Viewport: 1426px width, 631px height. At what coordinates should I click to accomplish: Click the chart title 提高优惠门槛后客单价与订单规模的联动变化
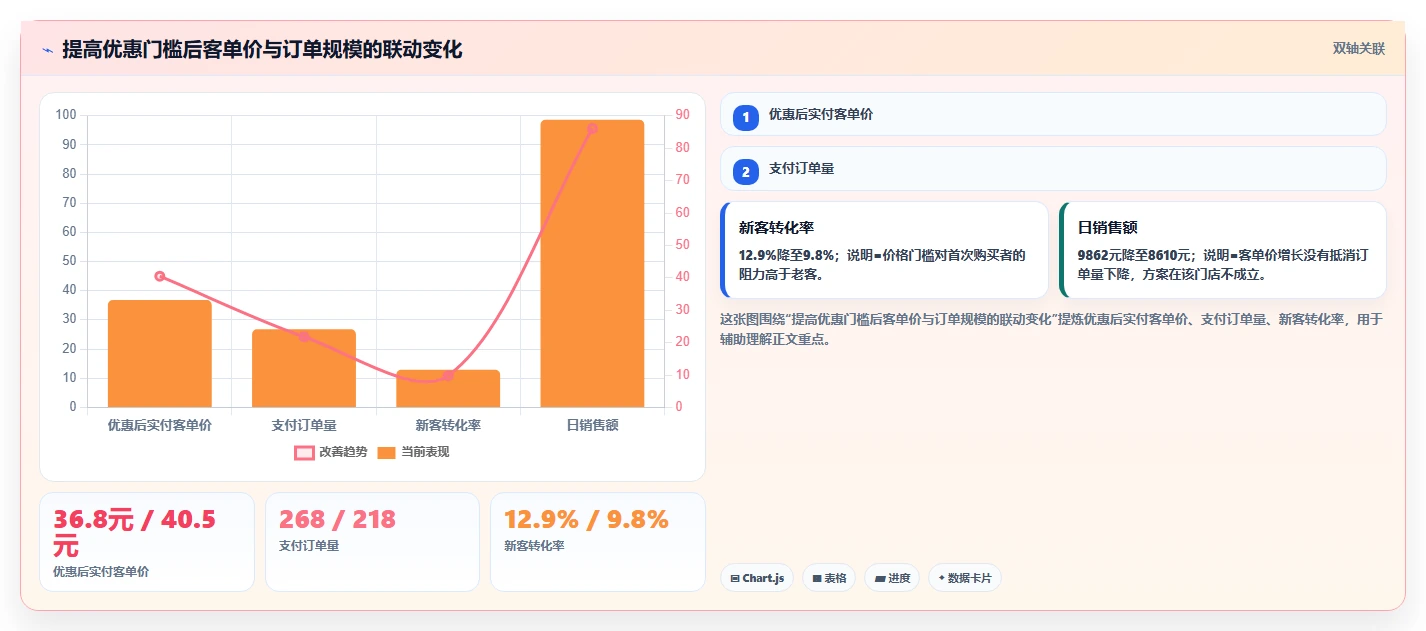[262, 50]
